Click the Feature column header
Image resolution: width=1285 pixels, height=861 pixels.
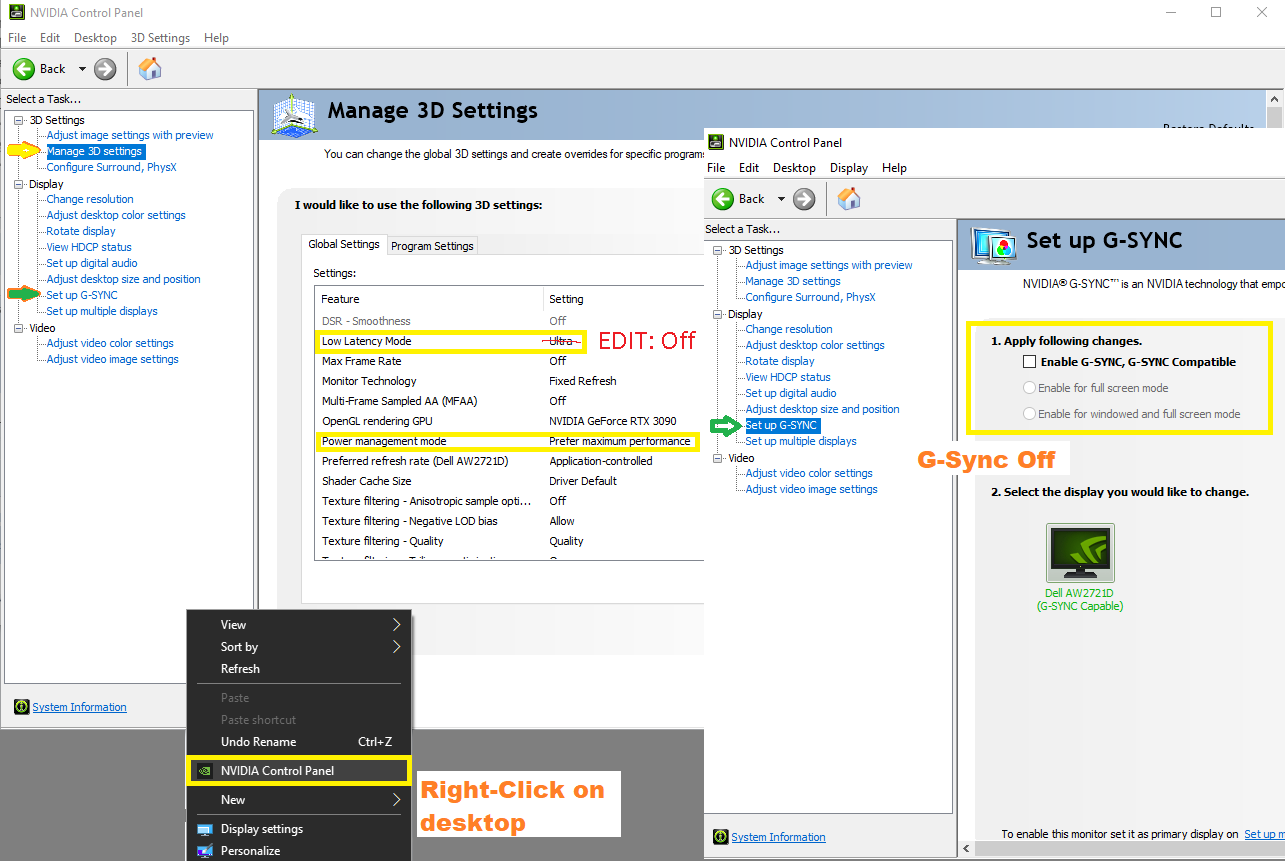pos(430,298)
